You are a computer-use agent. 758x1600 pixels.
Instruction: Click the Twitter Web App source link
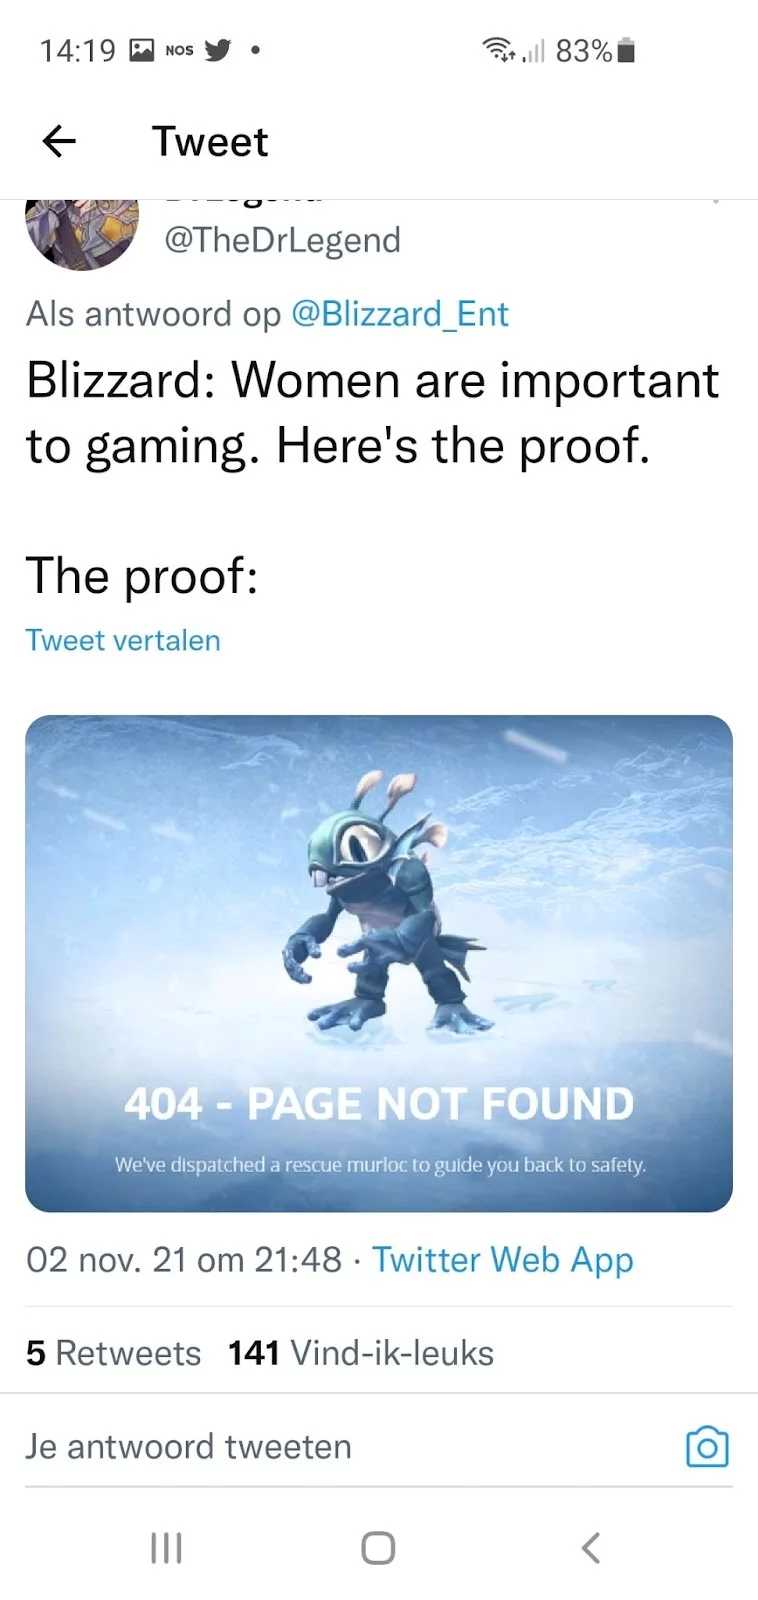(503, 1260)
